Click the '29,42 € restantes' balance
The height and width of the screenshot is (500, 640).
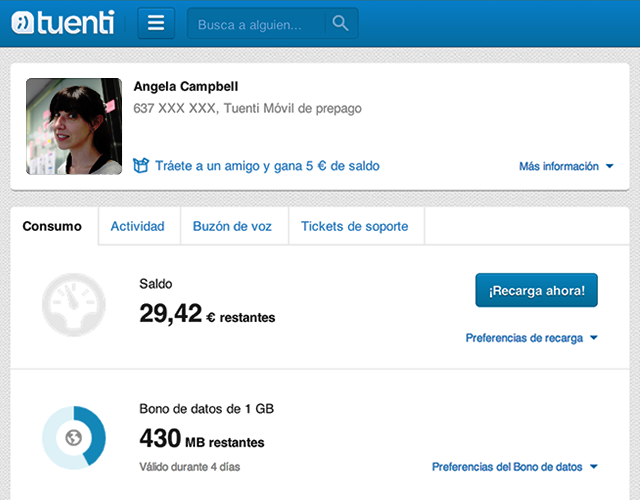point(207,313)
